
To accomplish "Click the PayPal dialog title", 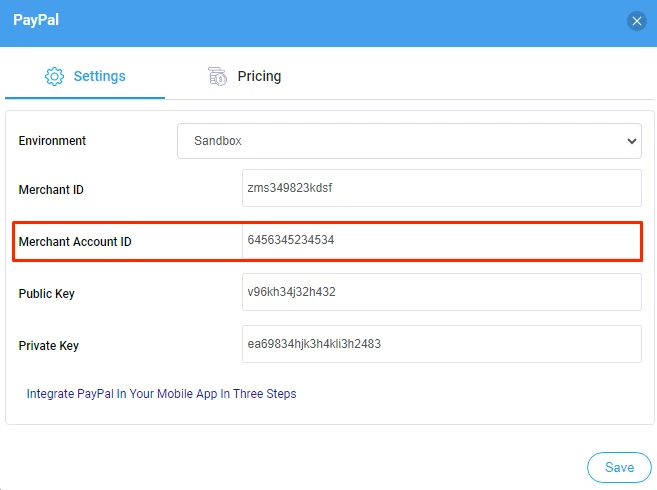I will [36, 20].
